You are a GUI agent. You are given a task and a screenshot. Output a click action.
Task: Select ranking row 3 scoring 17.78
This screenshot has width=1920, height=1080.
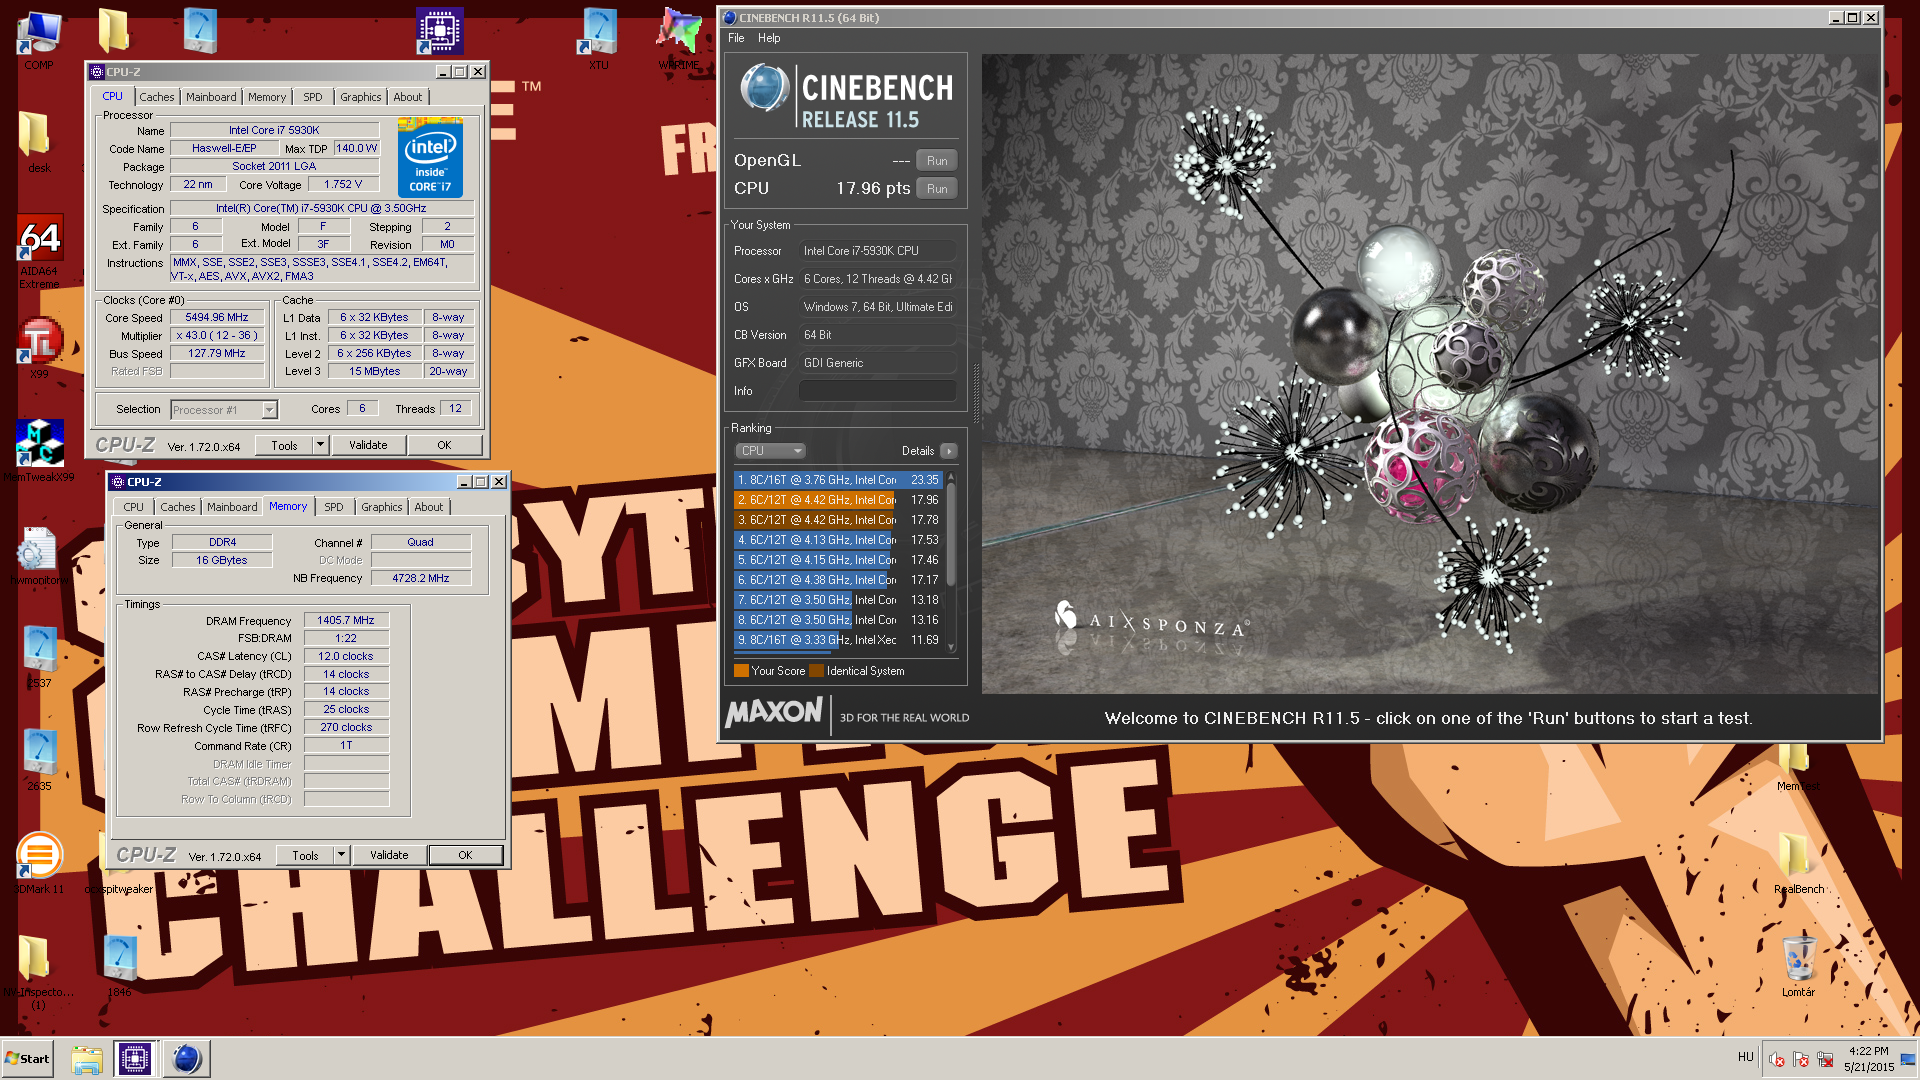coord(838,520)
